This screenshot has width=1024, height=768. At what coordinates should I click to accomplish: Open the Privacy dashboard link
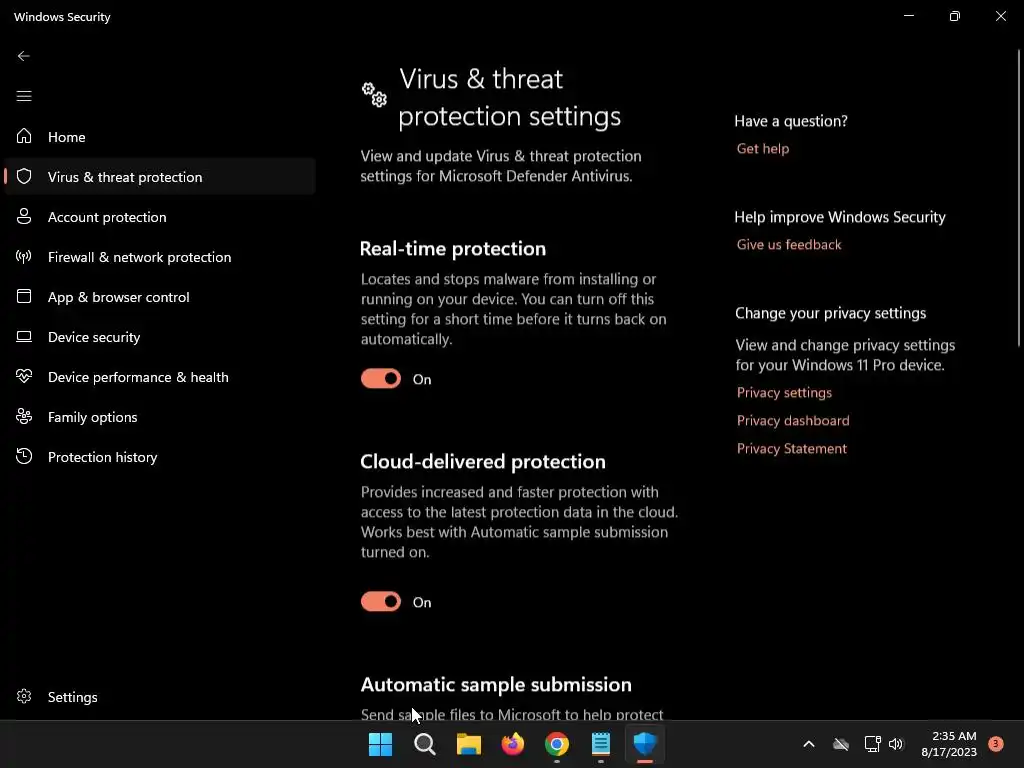click(x=793, y=421)
